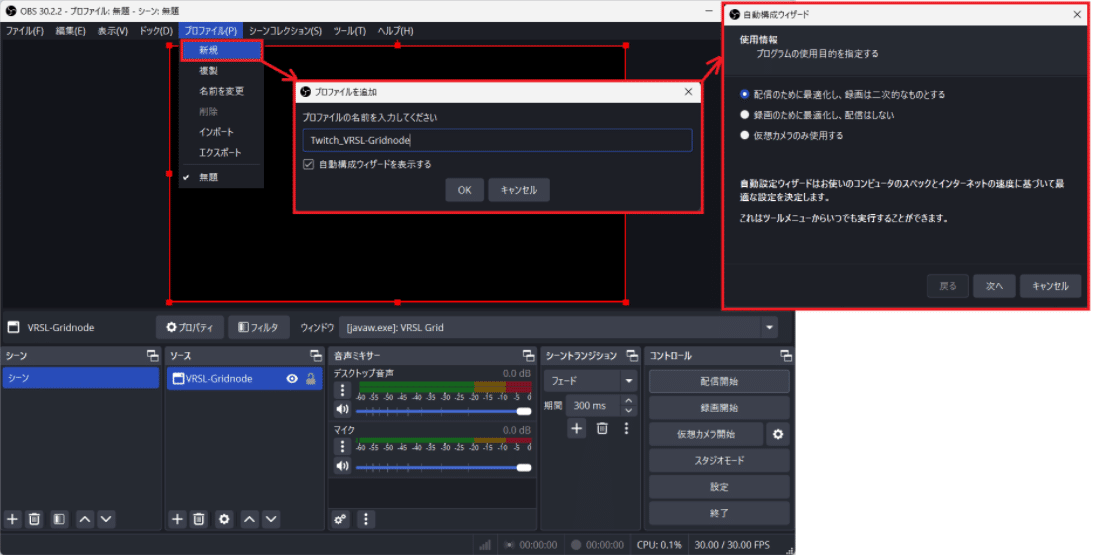
Task: Delete transition via trash icon
Action: coord(602,428)
